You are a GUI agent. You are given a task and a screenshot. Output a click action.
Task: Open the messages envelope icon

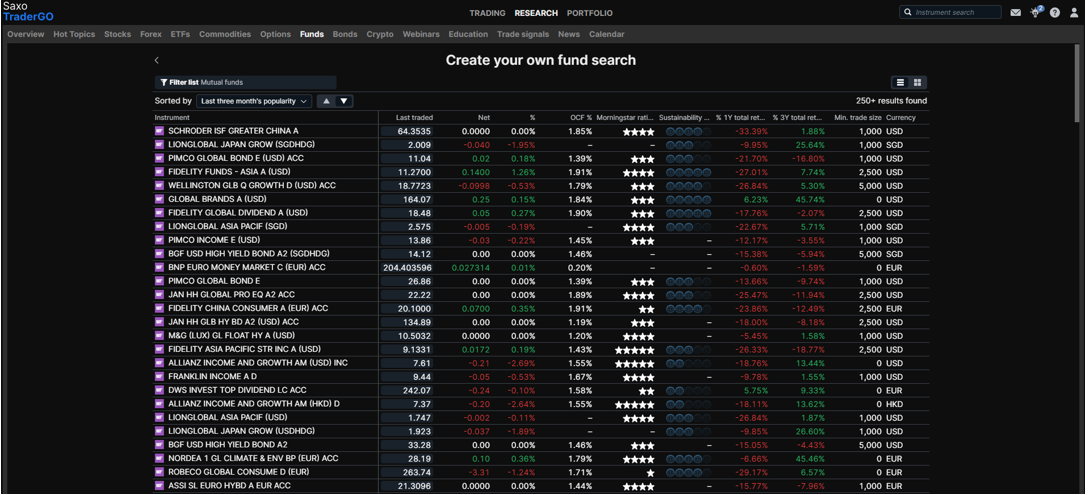pyautogui.click(x=1015, y=12)
